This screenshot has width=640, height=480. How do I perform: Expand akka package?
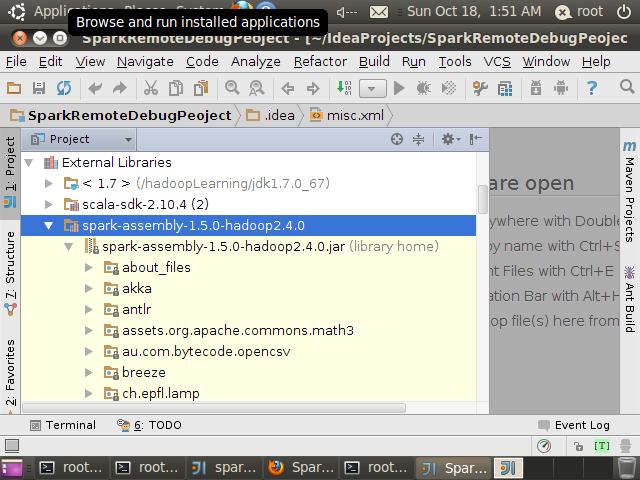pos(89,289)
